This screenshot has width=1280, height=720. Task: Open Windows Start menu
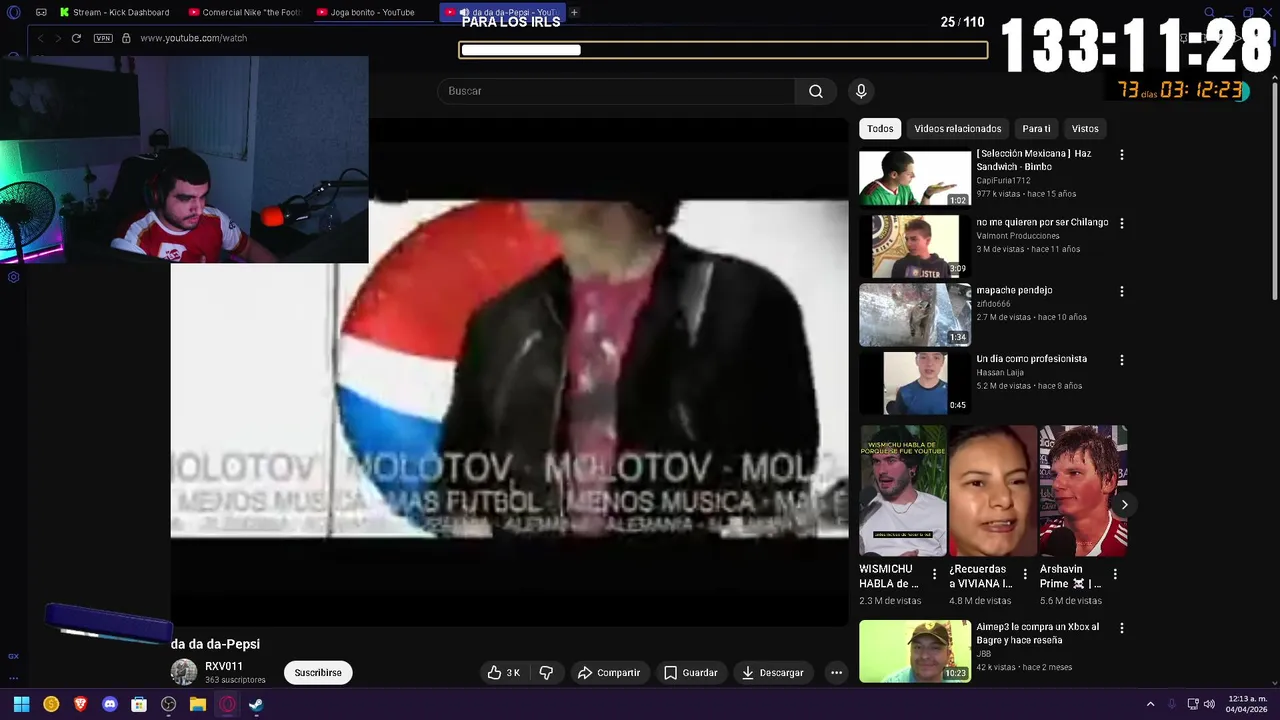point(21,704)
